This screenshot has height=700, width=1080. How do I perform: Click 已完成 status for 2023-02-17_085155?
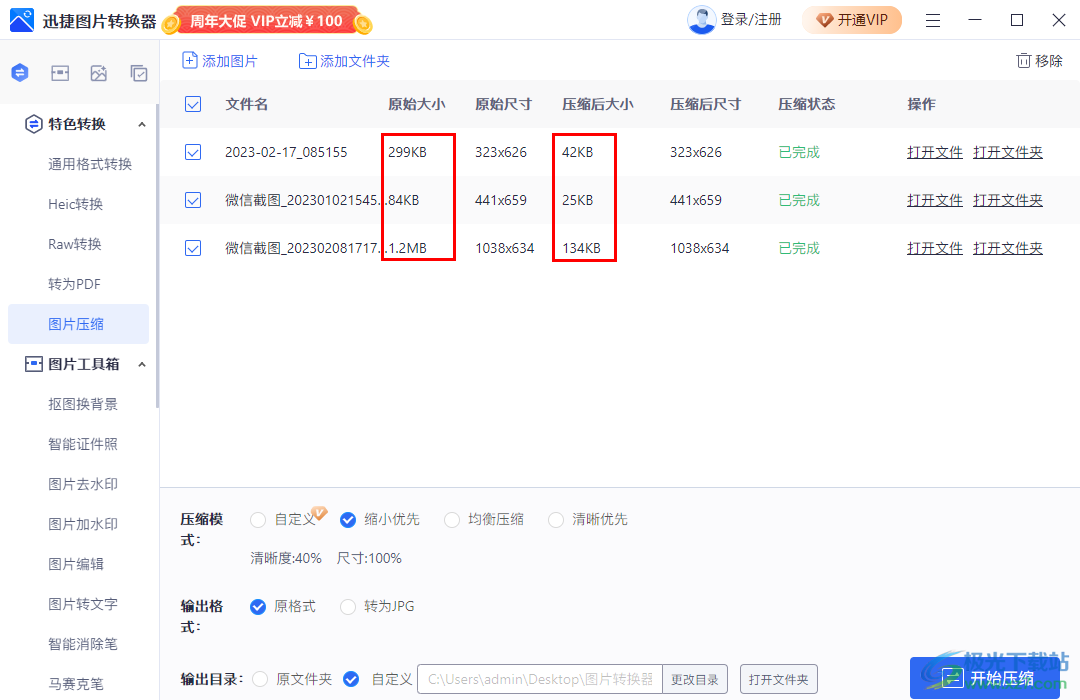click(799, 152)
